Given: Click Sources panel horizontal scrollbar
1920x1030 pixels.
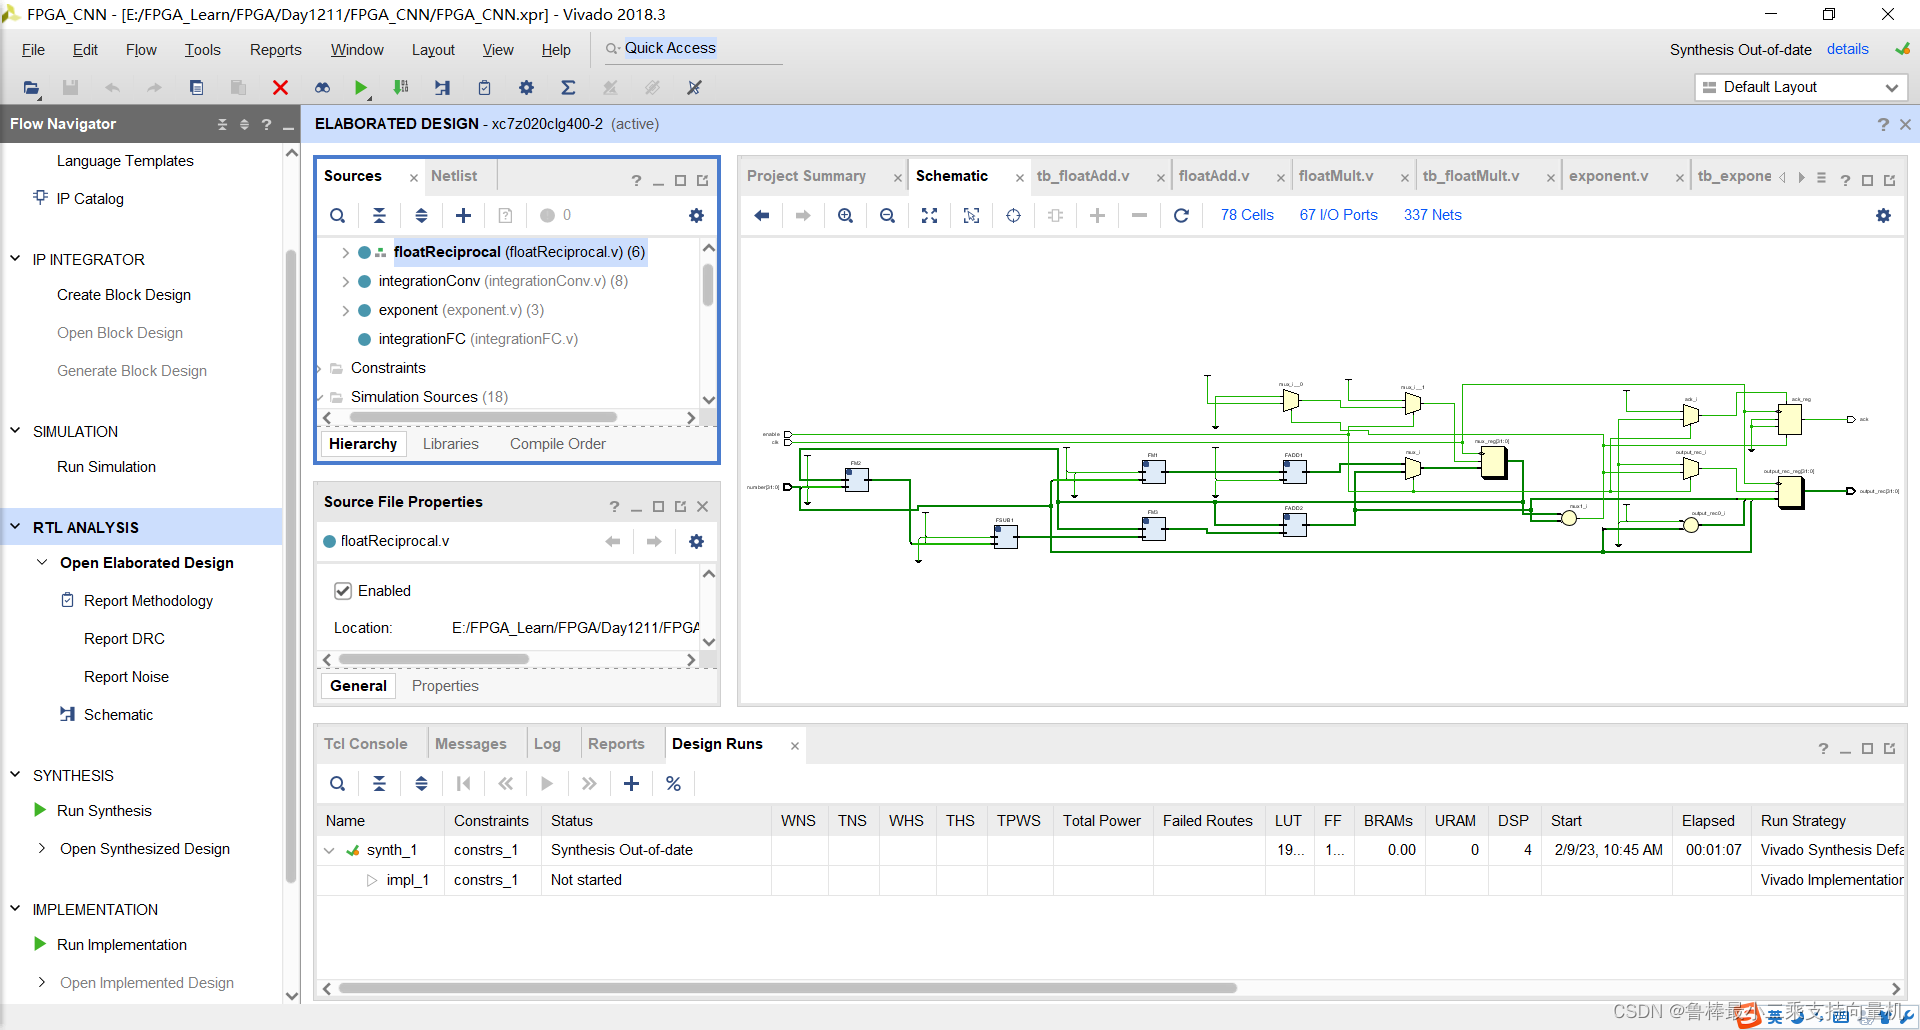Looking at the screenshot, I should coord(483,418).
